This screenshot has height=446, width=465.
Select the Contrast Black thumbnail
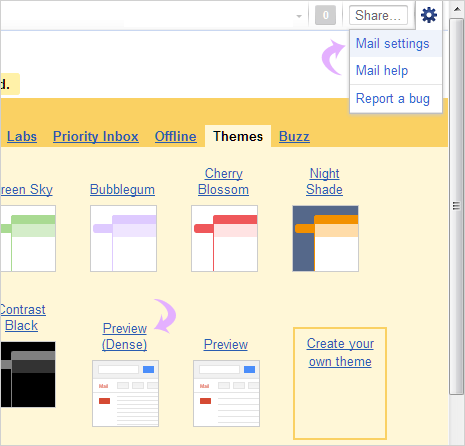point(28,374)
